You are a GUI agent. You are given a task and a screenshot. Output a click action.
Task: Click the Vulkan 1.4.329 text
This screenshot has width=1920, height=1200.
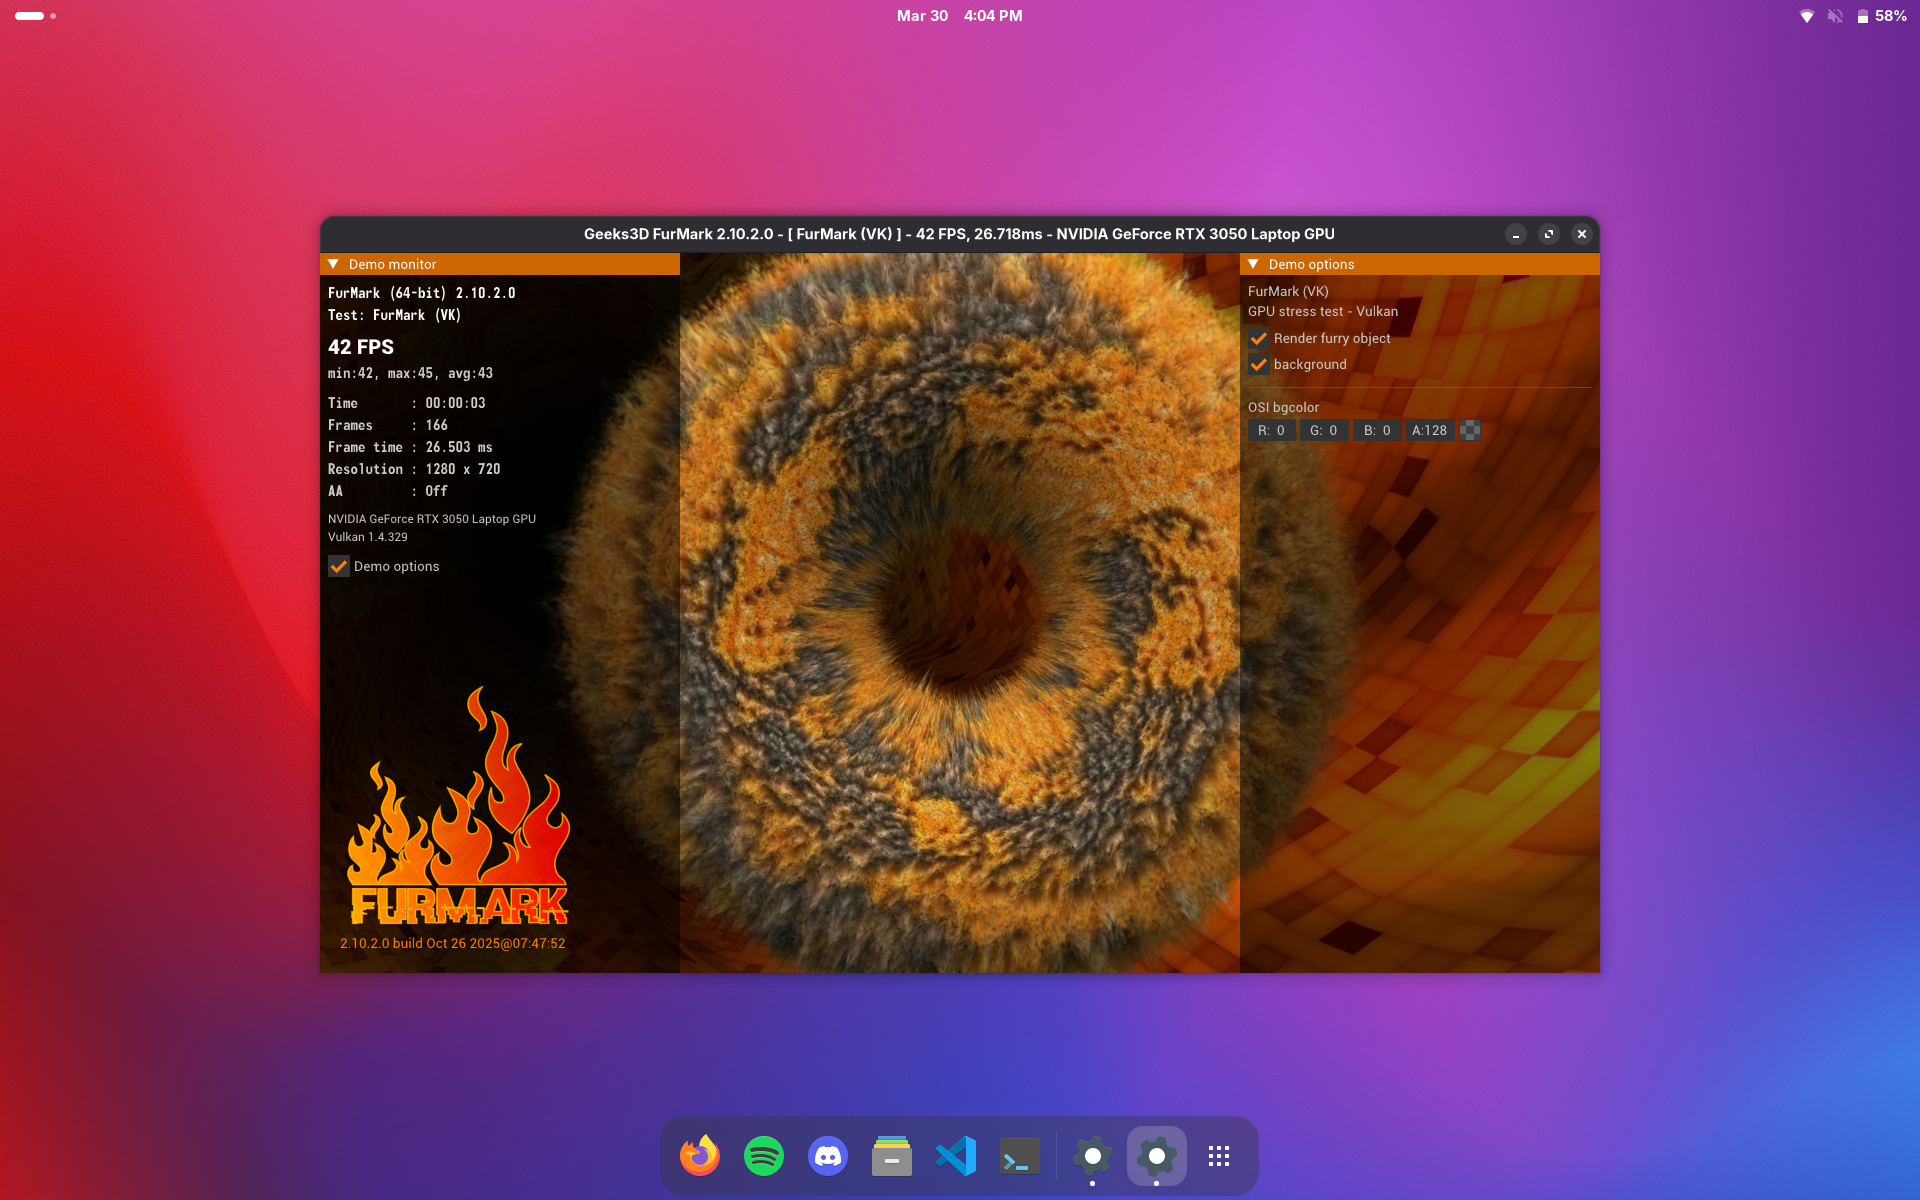(x=368, y=537)
